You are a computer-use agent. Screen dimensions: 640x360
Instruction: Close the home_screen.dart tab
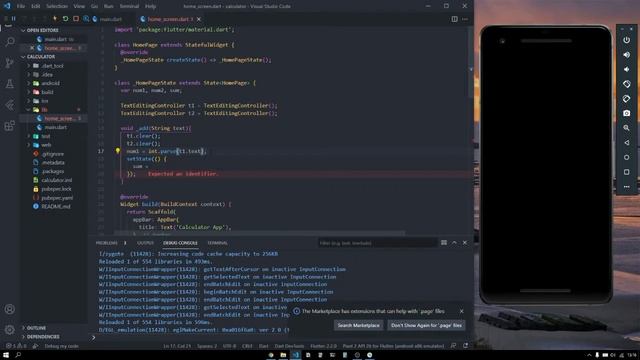199,19
